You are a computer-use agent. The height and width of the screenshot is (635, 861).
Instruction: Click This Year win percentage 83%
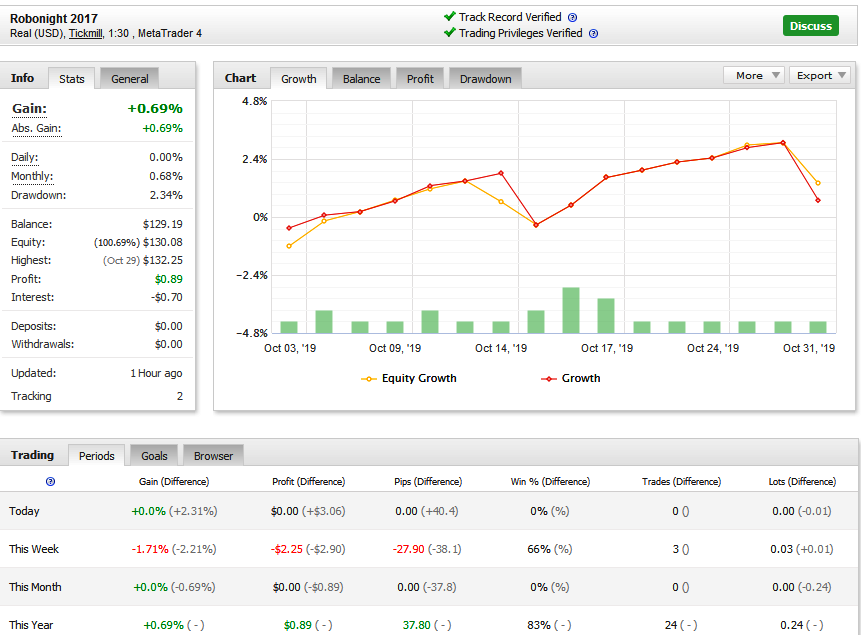click(x=539, y=625)
